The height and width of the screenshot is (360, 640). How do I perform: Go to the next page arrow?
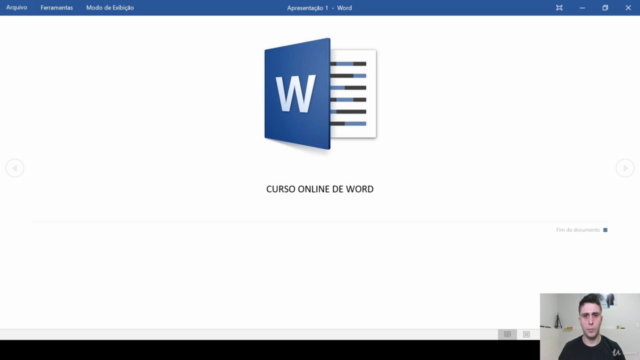[625, 168]
